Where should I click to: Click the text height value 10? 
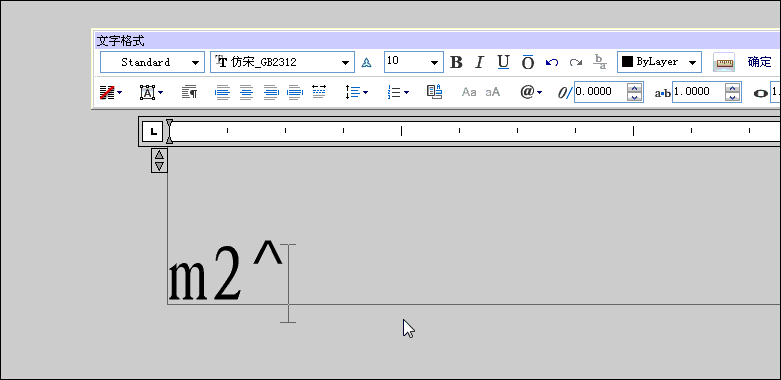tap(392, 61)
